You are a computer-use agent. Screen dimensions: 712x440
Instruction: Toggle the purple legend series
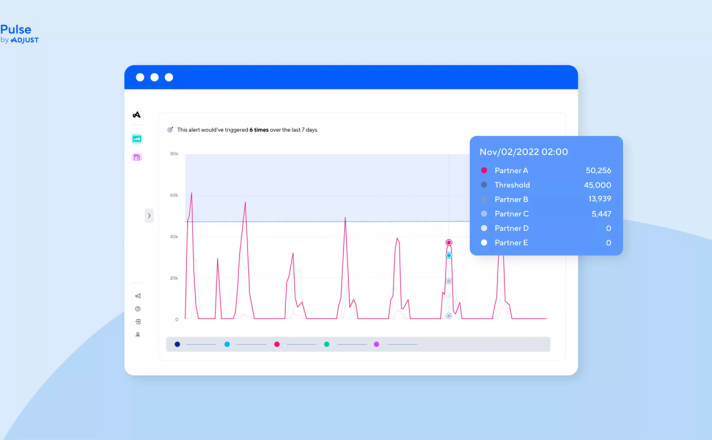pos(376,344)
